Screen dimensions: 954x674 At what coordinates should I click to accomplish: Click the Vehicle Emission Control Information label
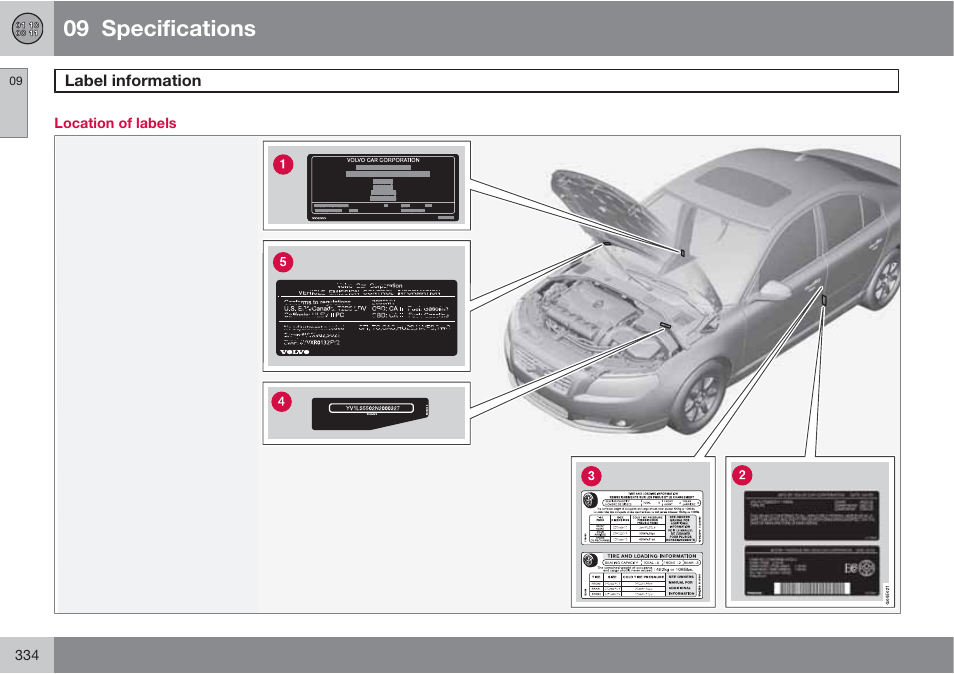click(x=366, y=318)
